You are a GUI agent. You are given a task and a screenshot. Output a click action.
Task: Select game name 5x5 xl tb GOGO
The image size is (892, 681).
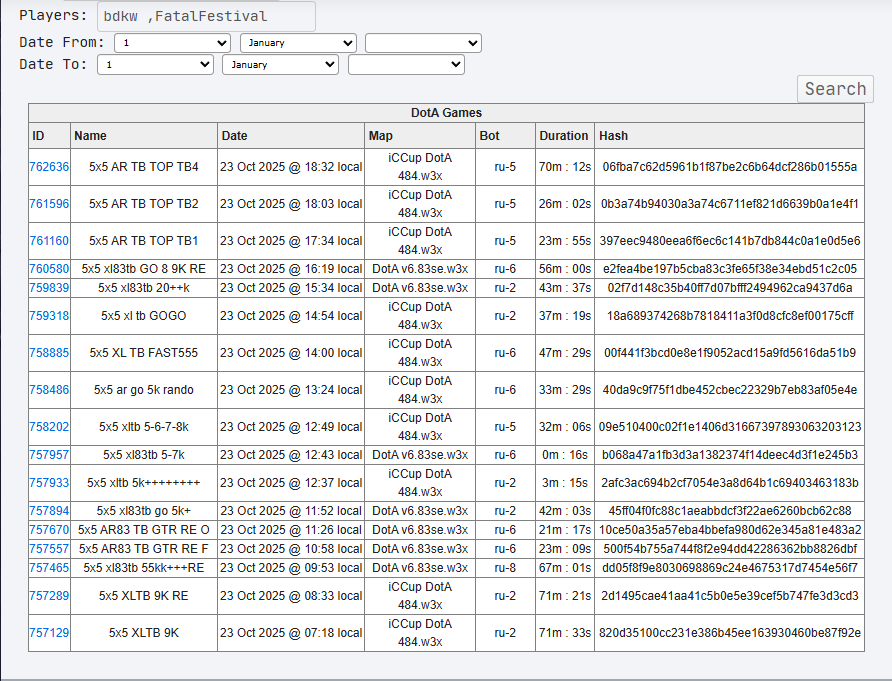click(x=144, y=316)
